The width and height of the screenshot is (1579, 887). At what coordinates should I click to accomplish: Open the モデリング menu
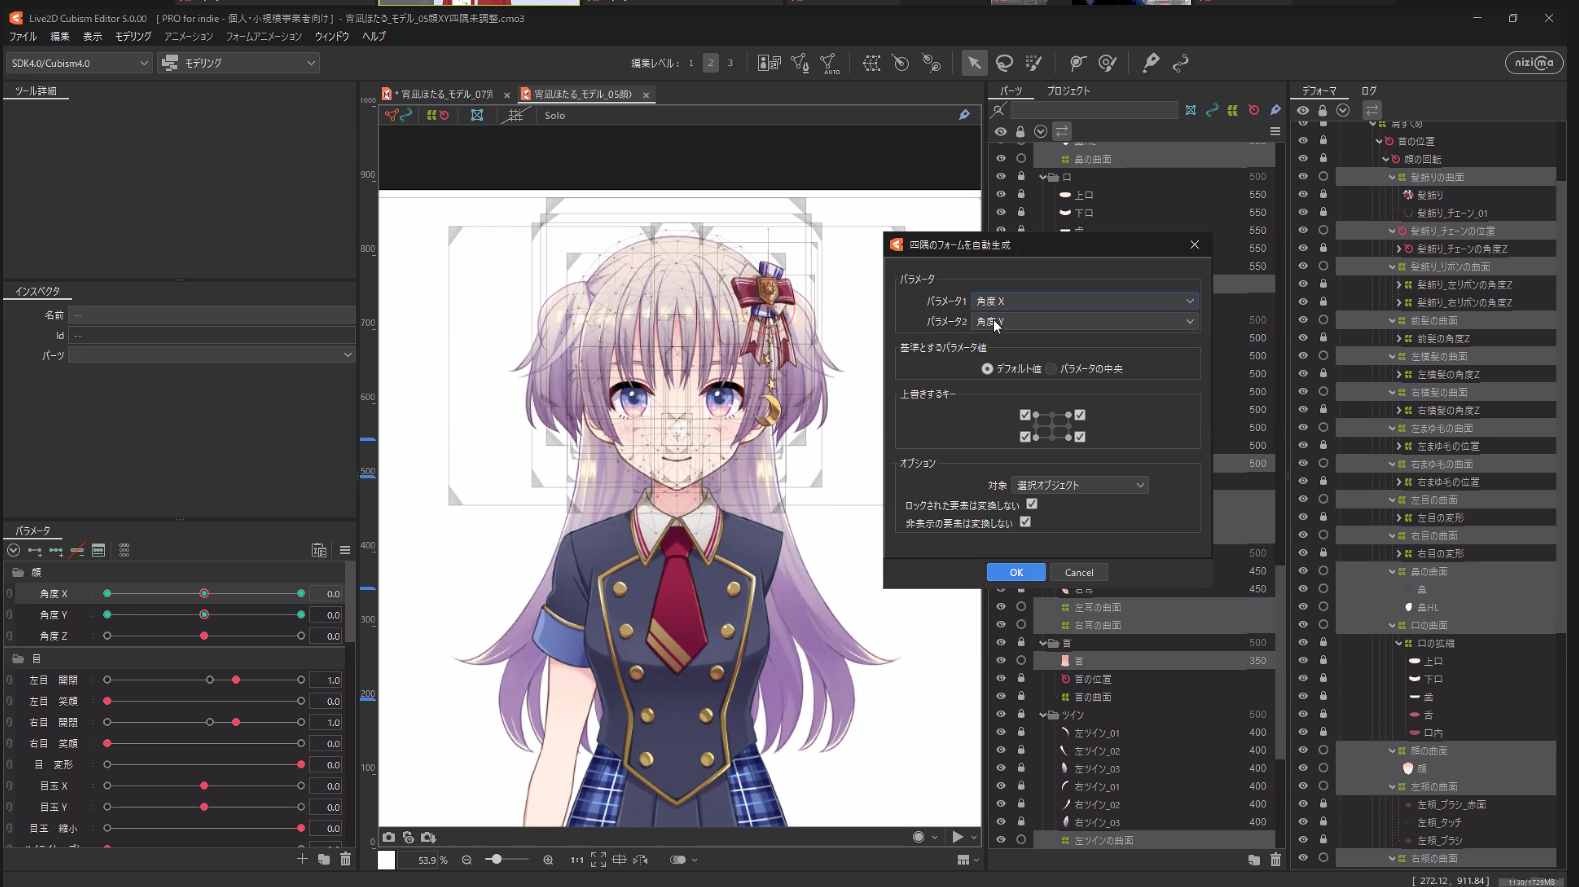coord(133,36)
